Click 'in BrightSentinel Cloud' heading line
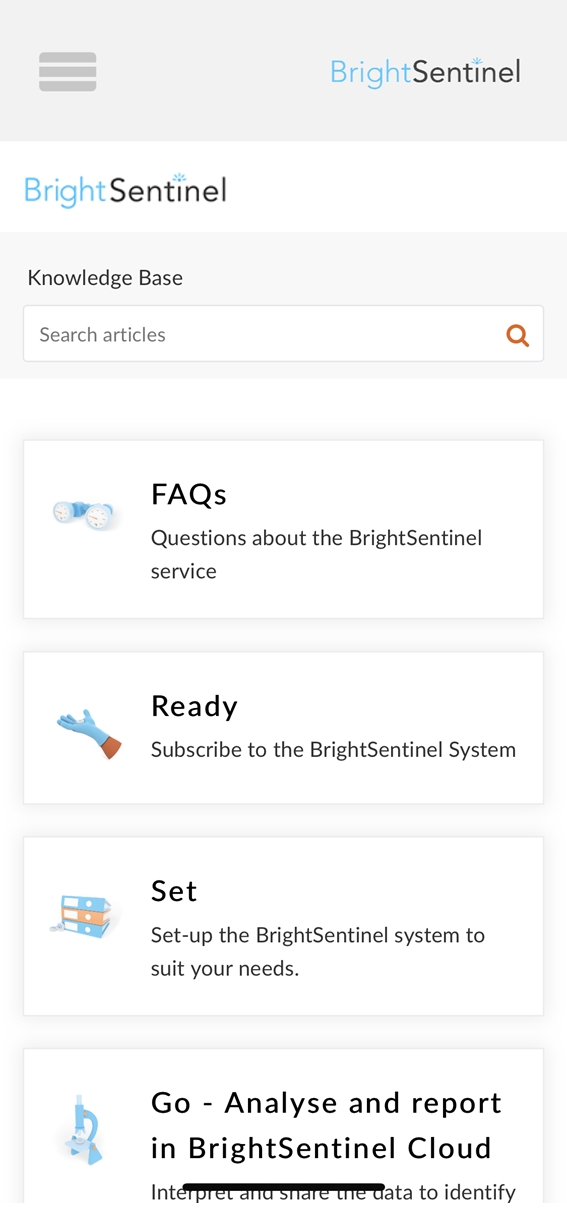Screen dimensions: 567x1215 321,1147
